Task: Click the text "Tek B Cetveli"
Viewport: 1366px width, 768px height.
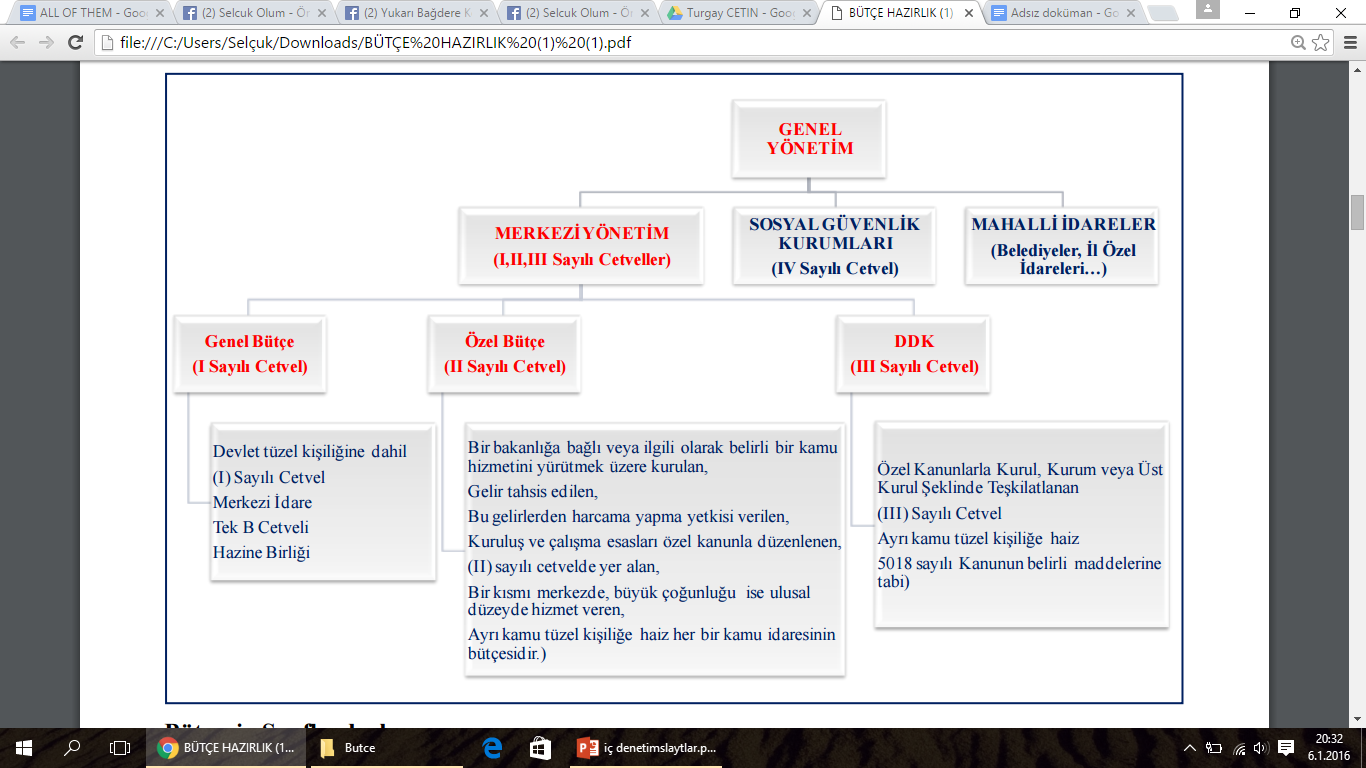Action: (261, 527)
